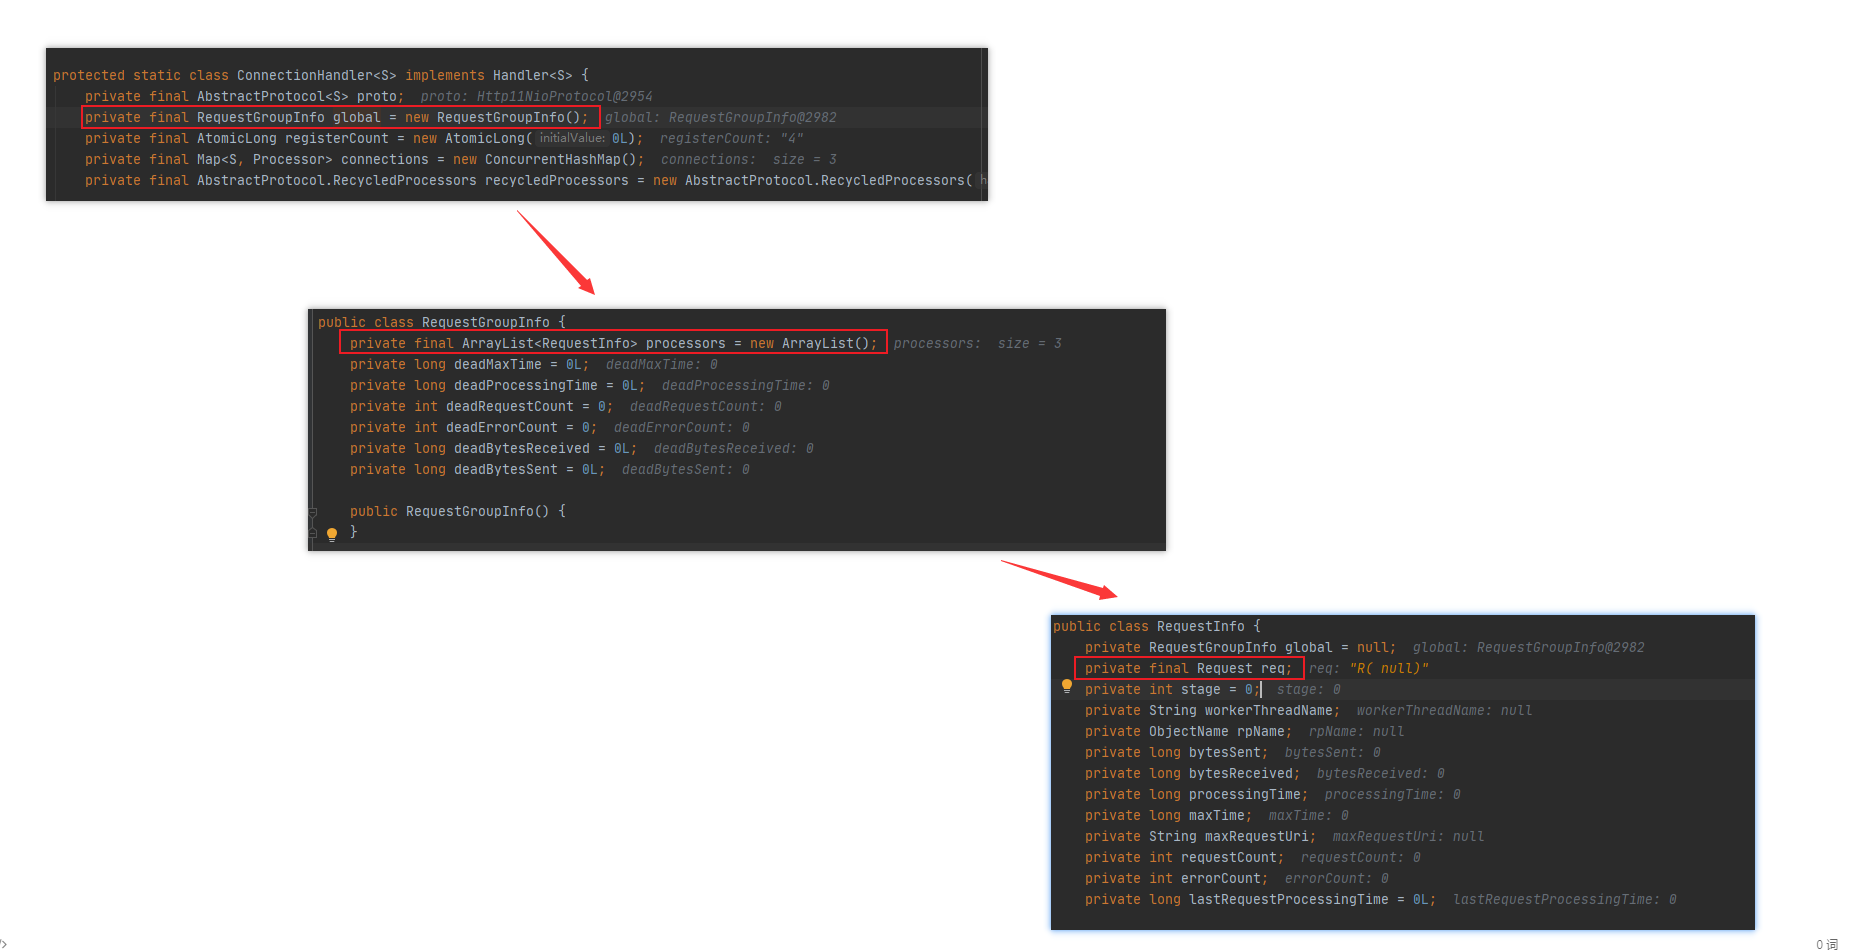Click 'private ObjectName rpName;'
1852x952 pixels.
[1189, 731]
